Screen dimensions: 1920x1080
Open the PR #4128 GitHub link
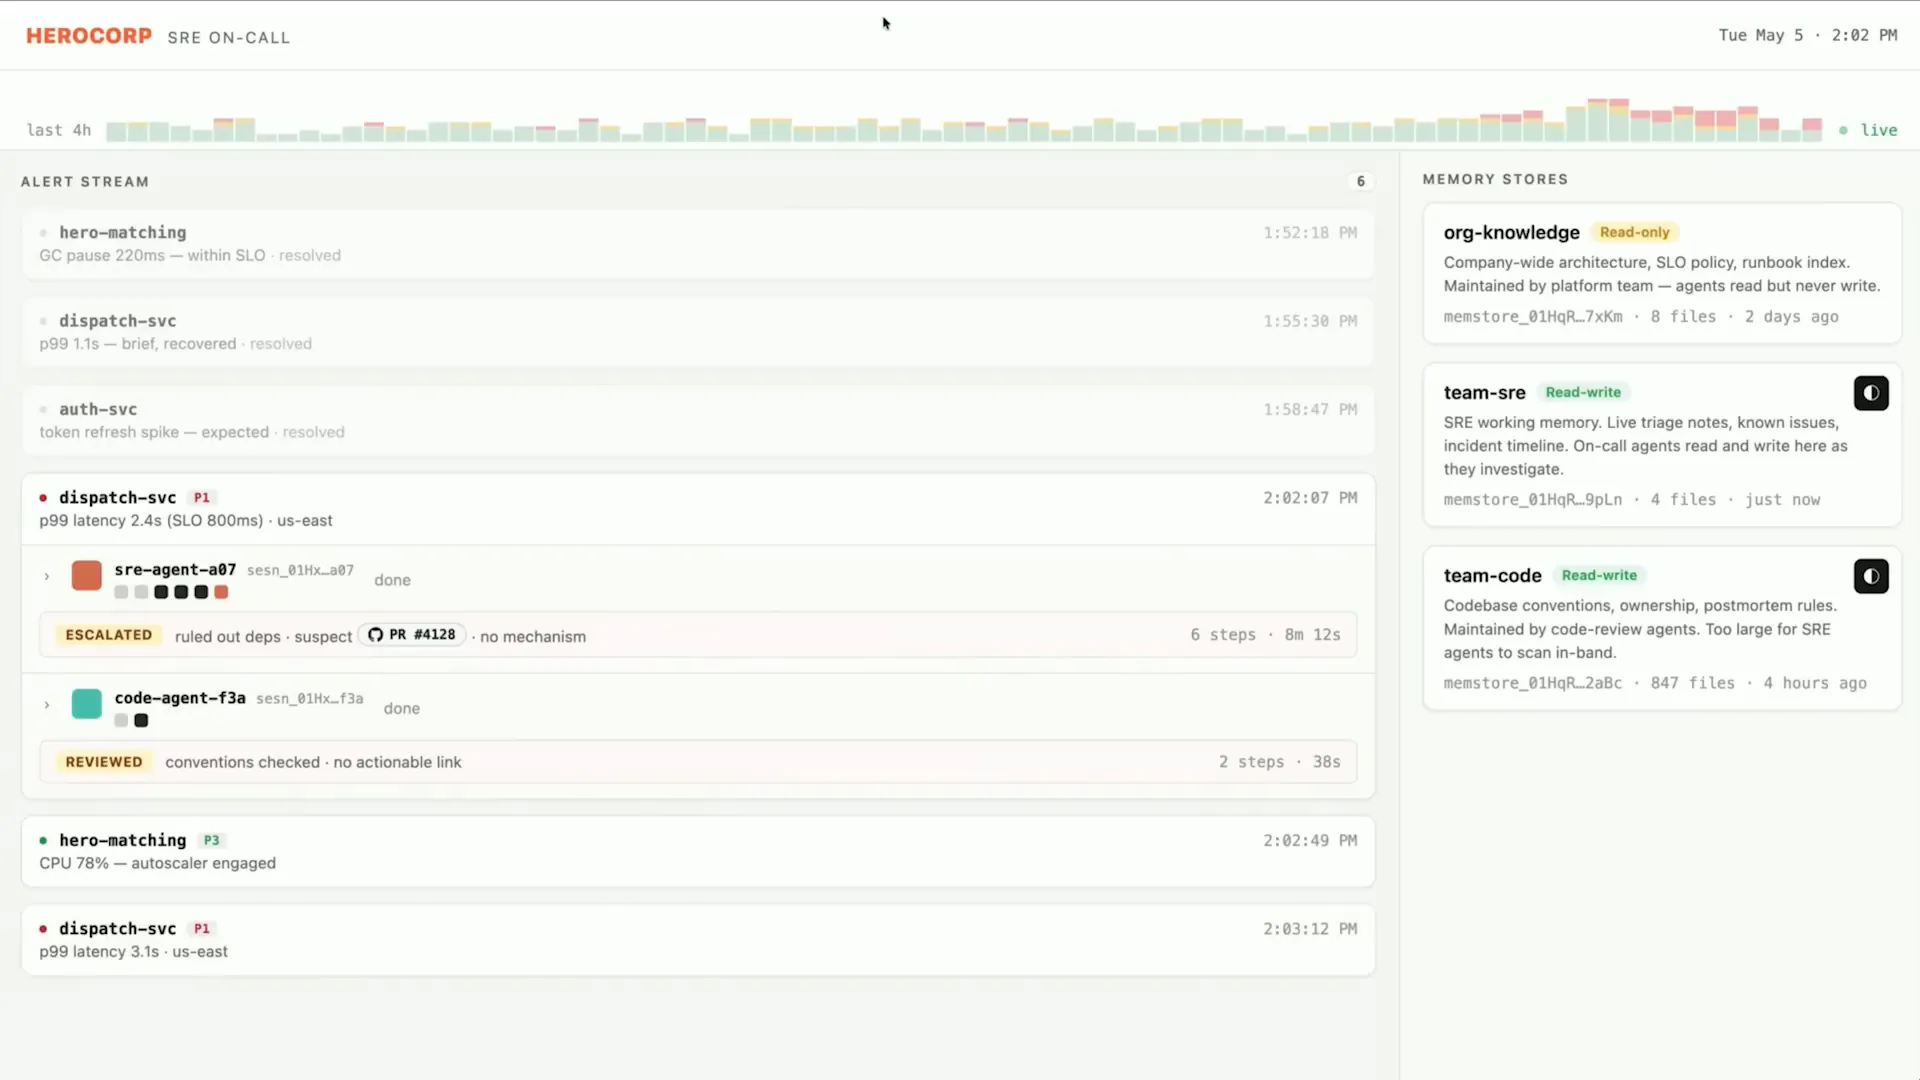point(412,635)
